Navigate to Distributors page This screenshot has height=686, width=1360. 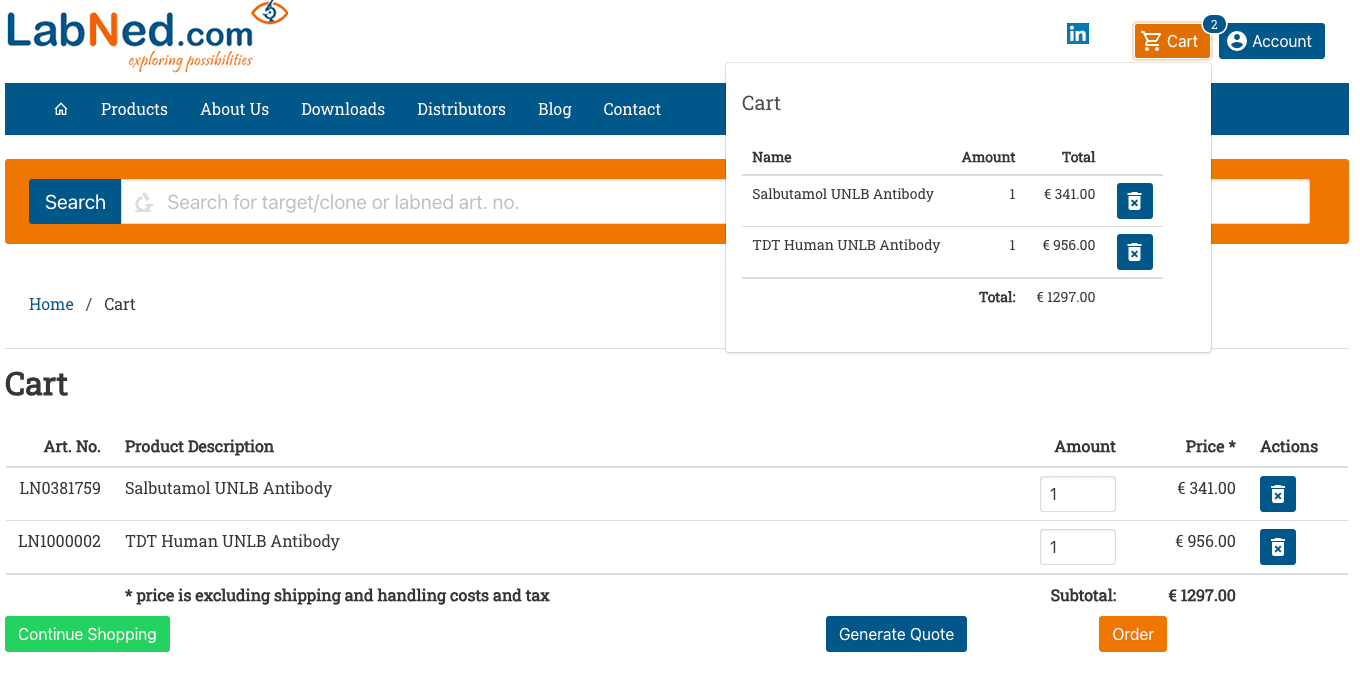pyautogui.click(x=461, y=109)
